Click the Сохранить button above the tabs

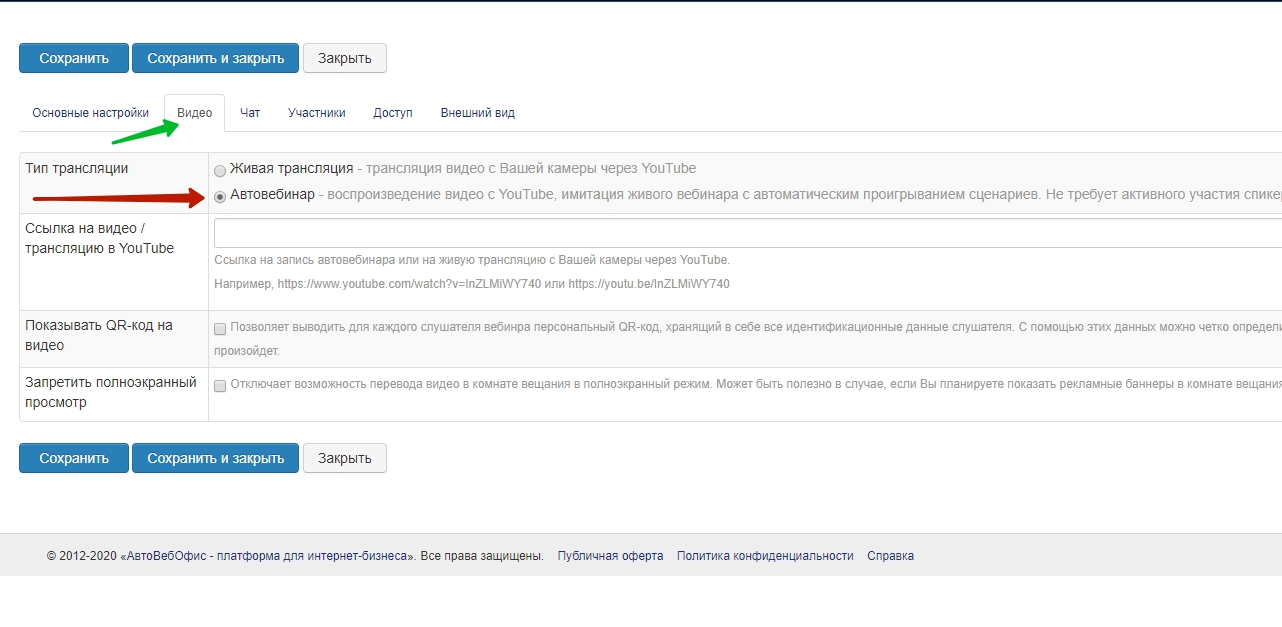coord(74,58)
